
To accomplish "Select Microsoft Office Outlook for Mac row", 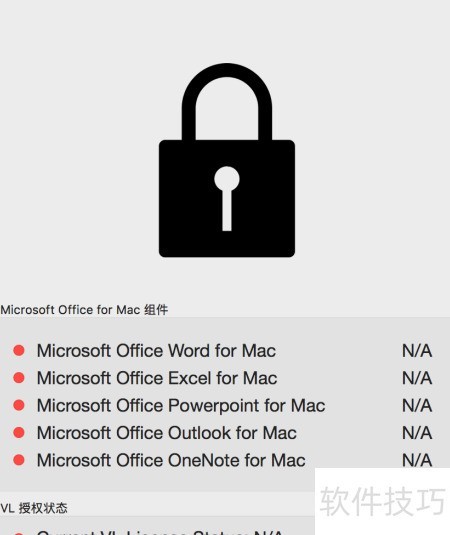I will click(x=225, y=433).
